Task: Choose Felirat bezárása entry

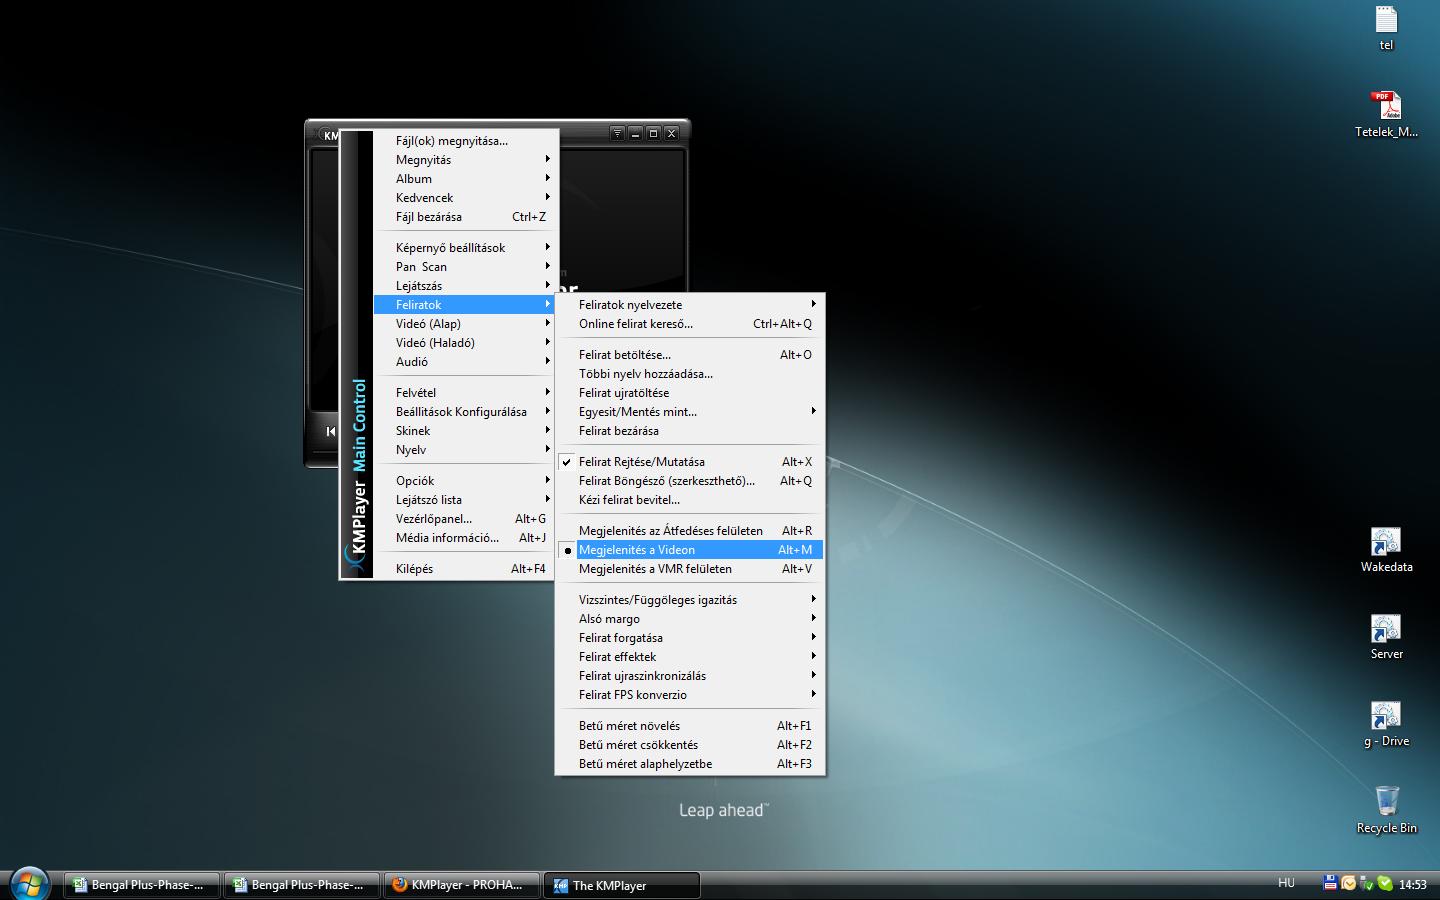Action: click(x=690, y=431)
